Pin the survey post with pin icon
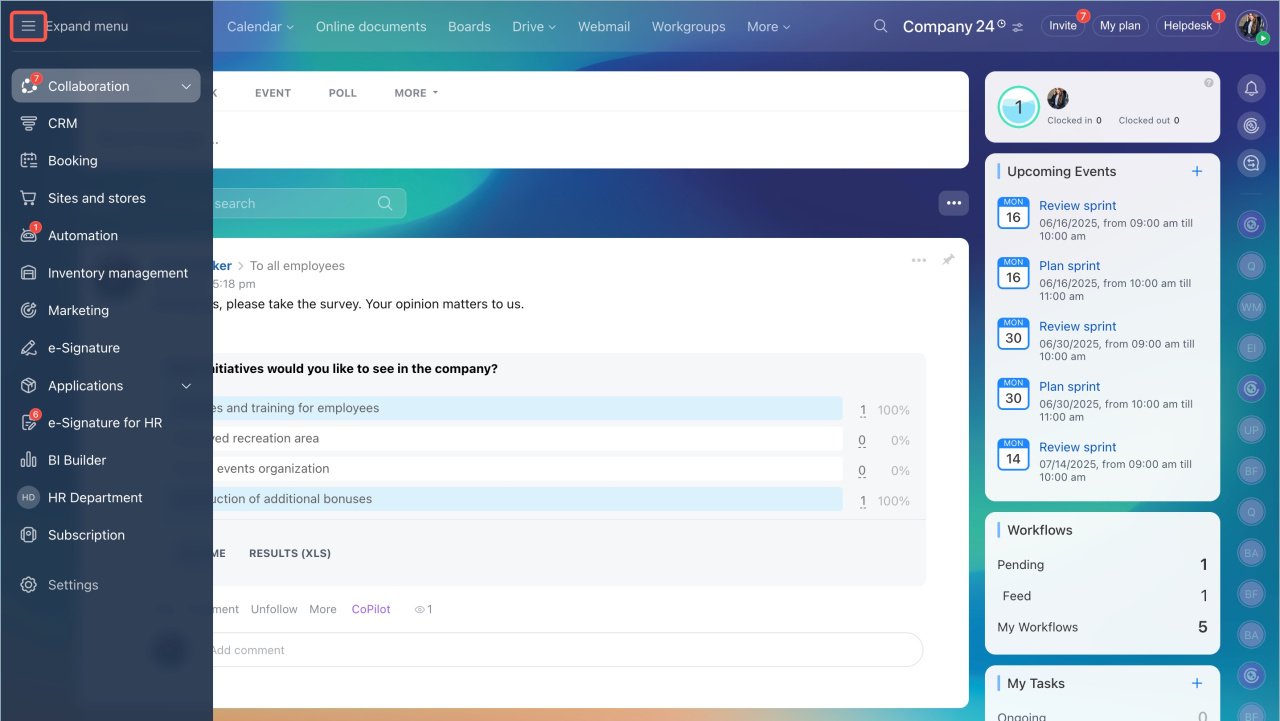The height and width of the screenshot is (721, 1280). (x=948, y=260)
